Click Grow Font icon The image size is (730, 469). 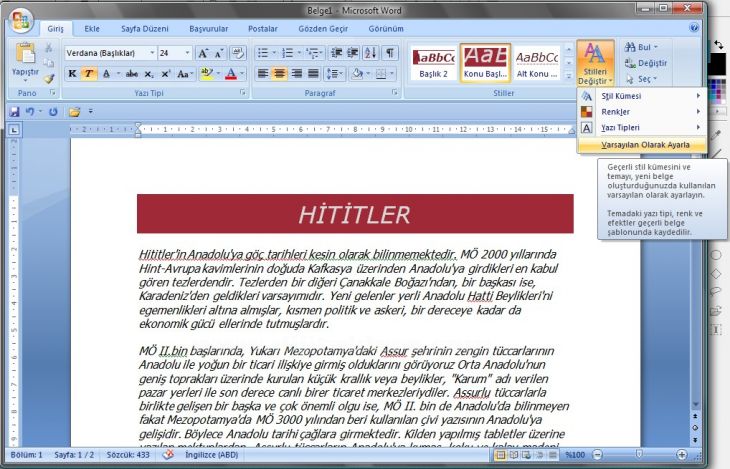tap(203, 53)
